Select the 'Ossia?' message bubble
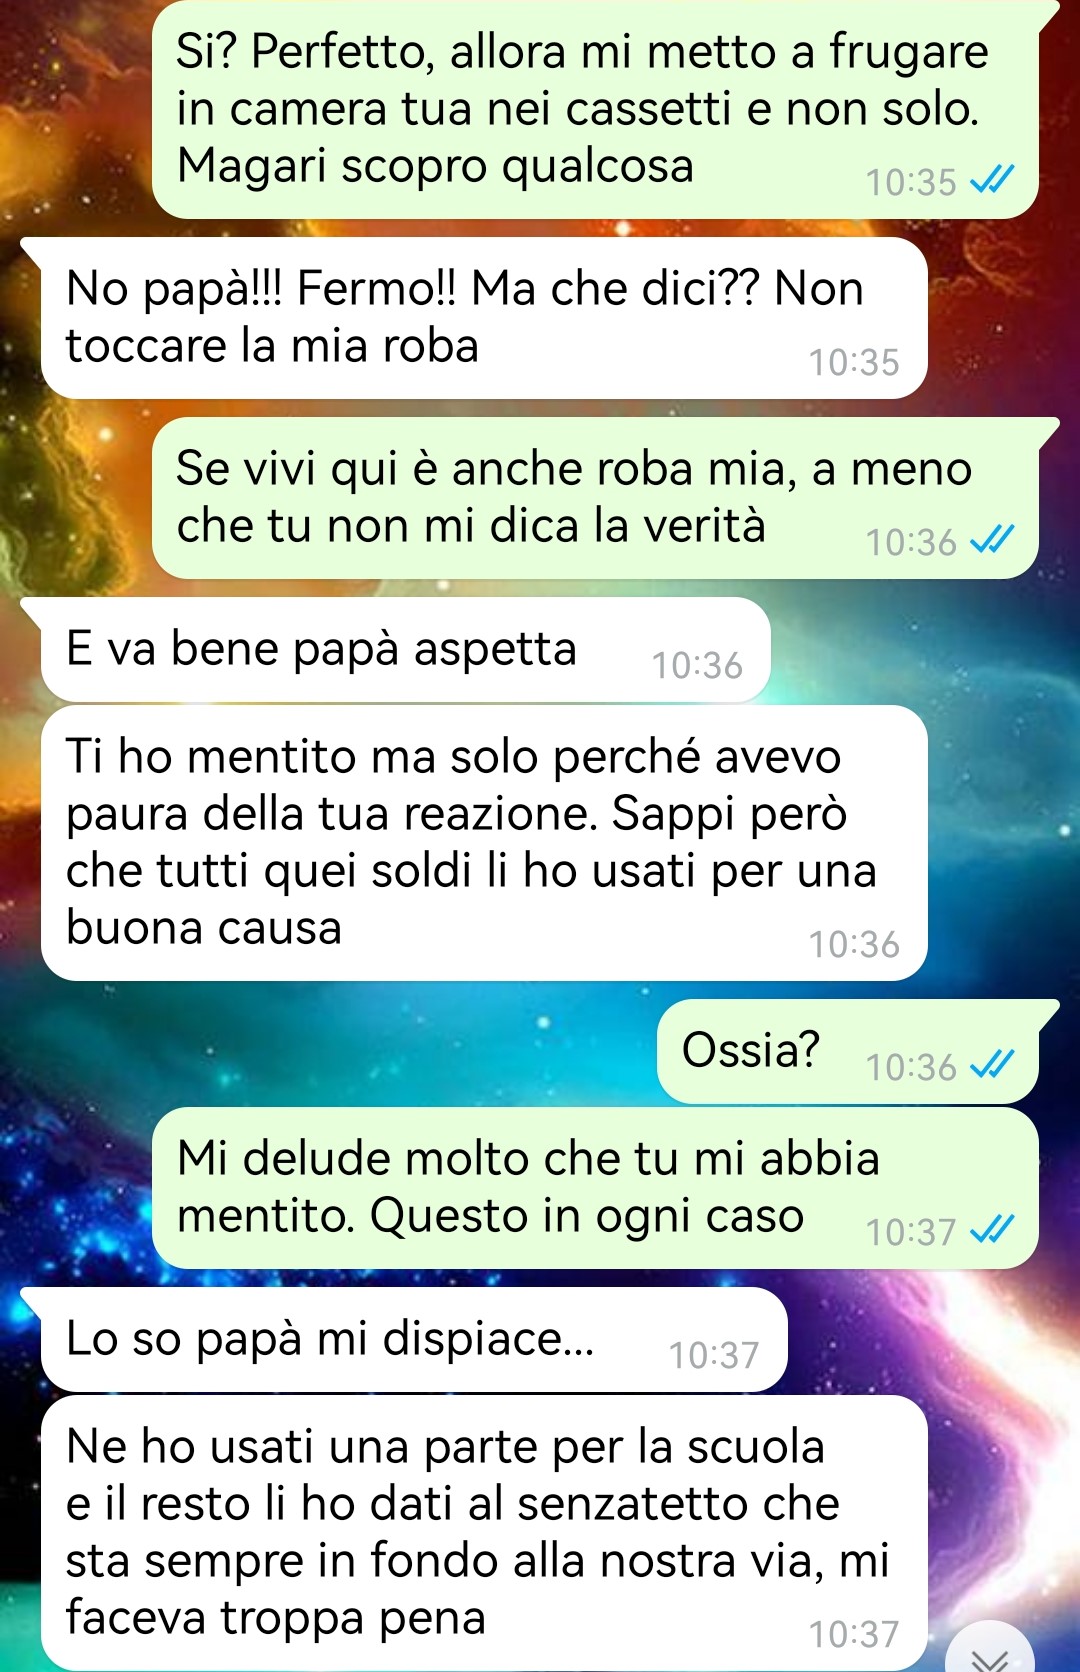The height and width of the screenshot is (1672, 1080). pos(848,1052)
